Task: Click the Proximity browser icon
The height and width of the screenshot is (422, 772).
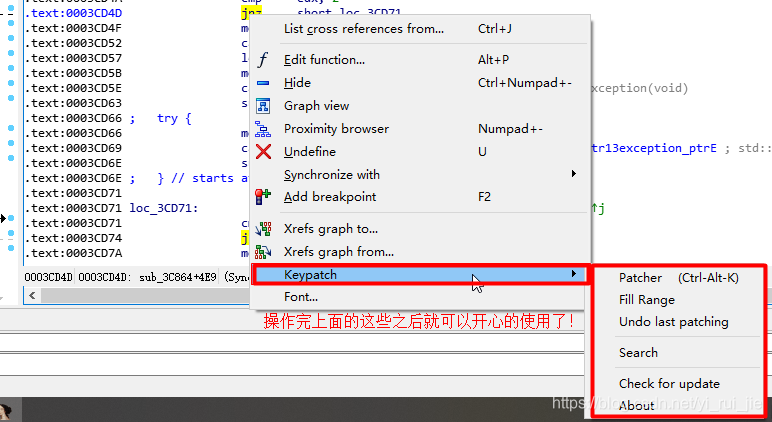Action: point(263,129)
